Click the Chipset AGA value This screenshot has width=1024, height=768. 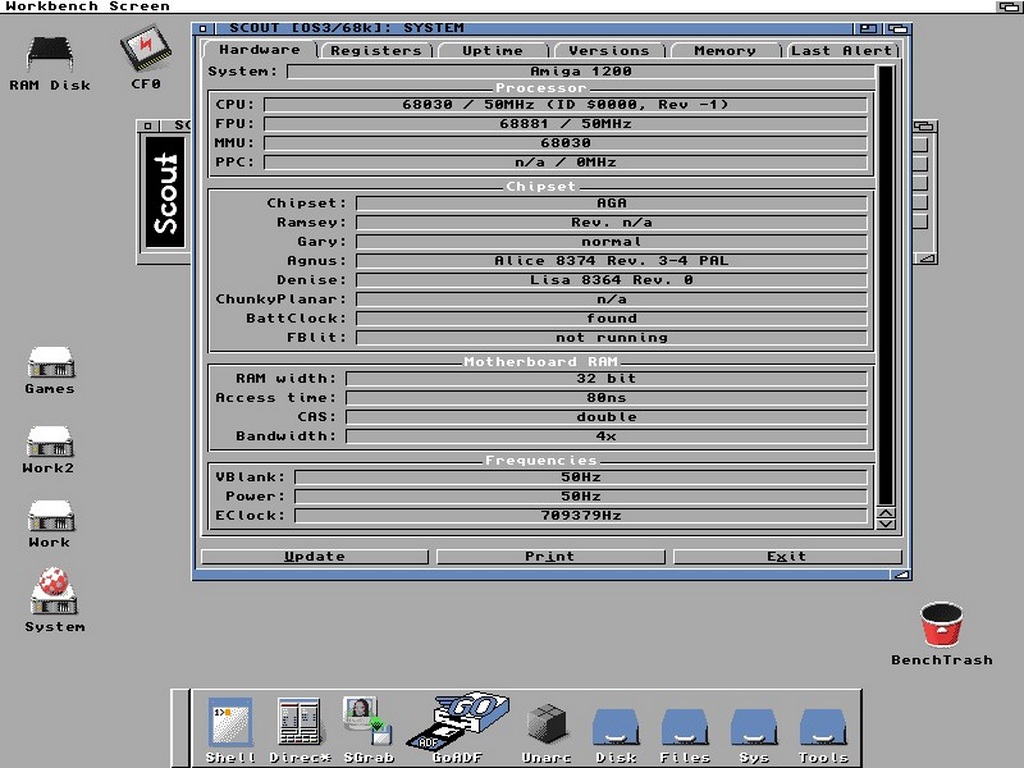(x=611, y=203)
